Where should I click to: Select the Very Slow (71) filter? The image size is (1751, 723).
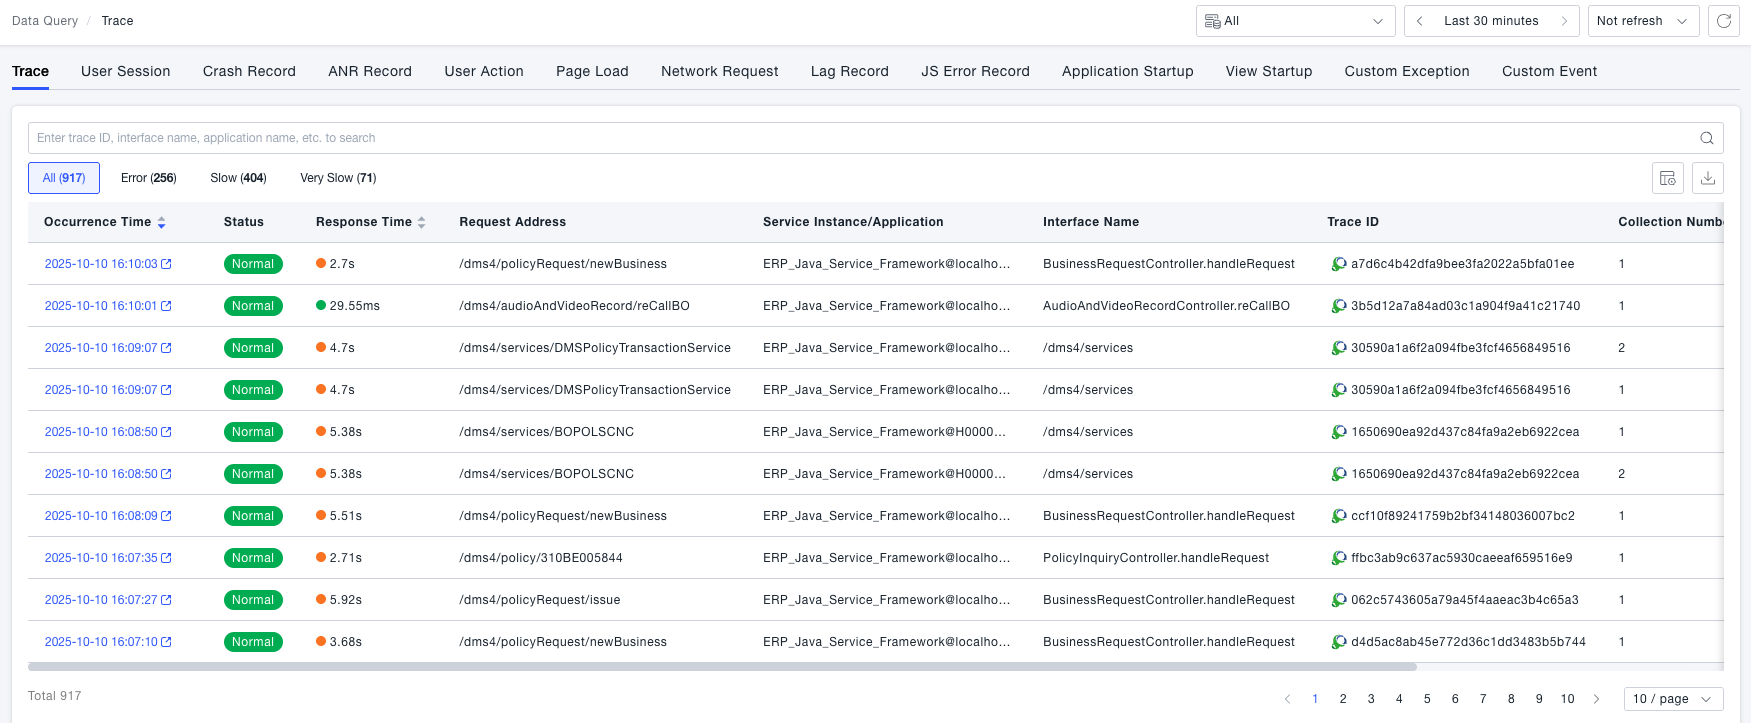(338, 178)
